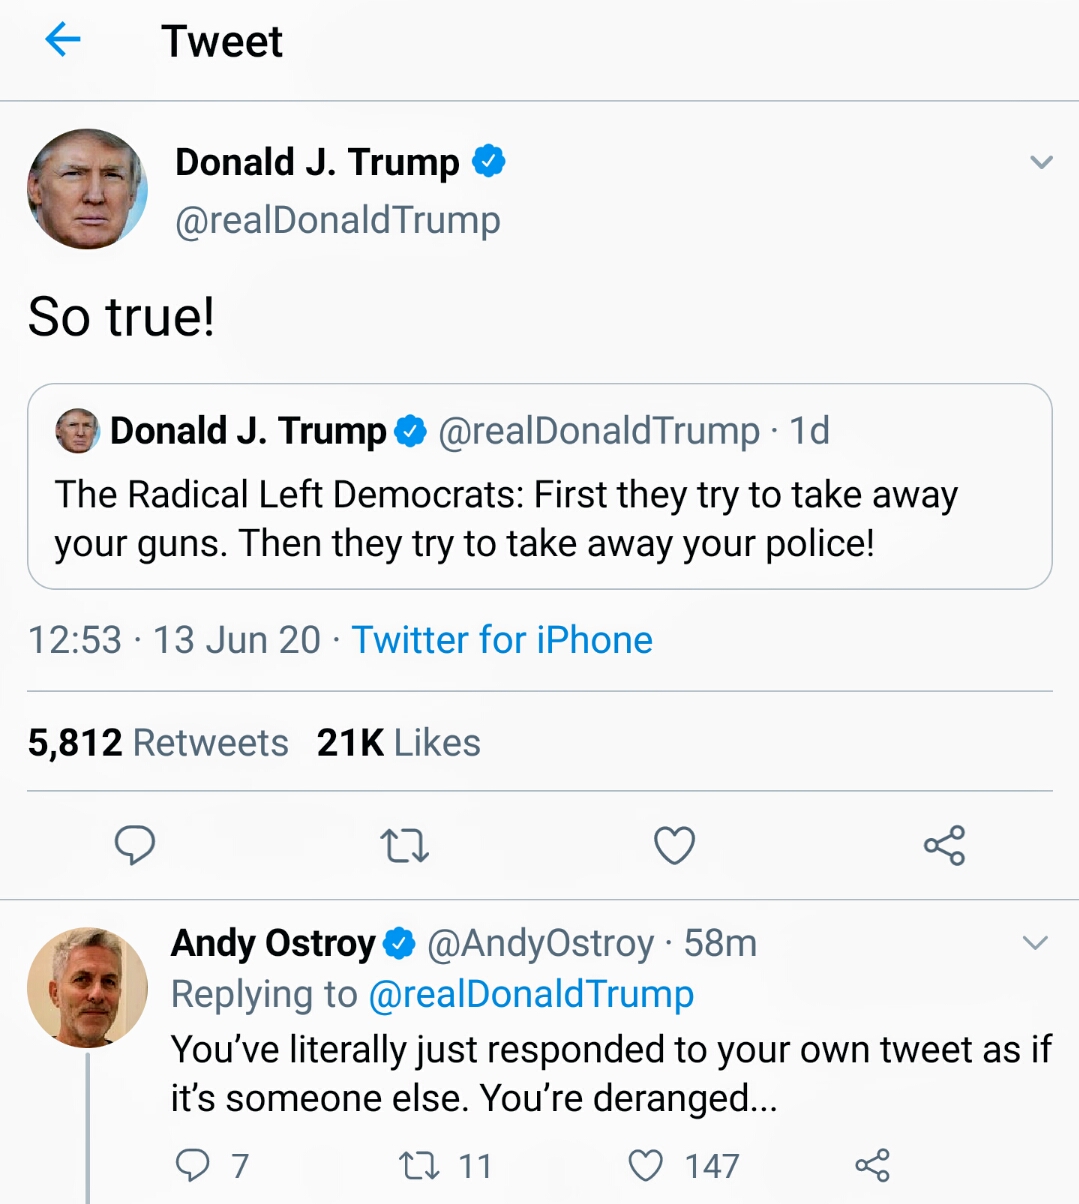View the 21K Likes list
Image resolution: width=1079 pixels, height=1204 pixels.
(x=398, y=743)
